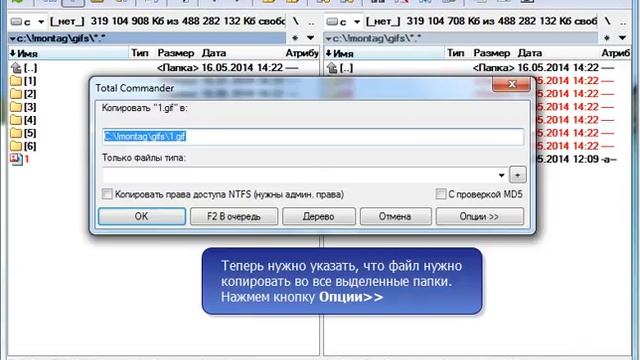The image size is (640, 360).
Task: Close the Total Commander copy dialog
Action: pyautogui.click(x=511, y=84)
